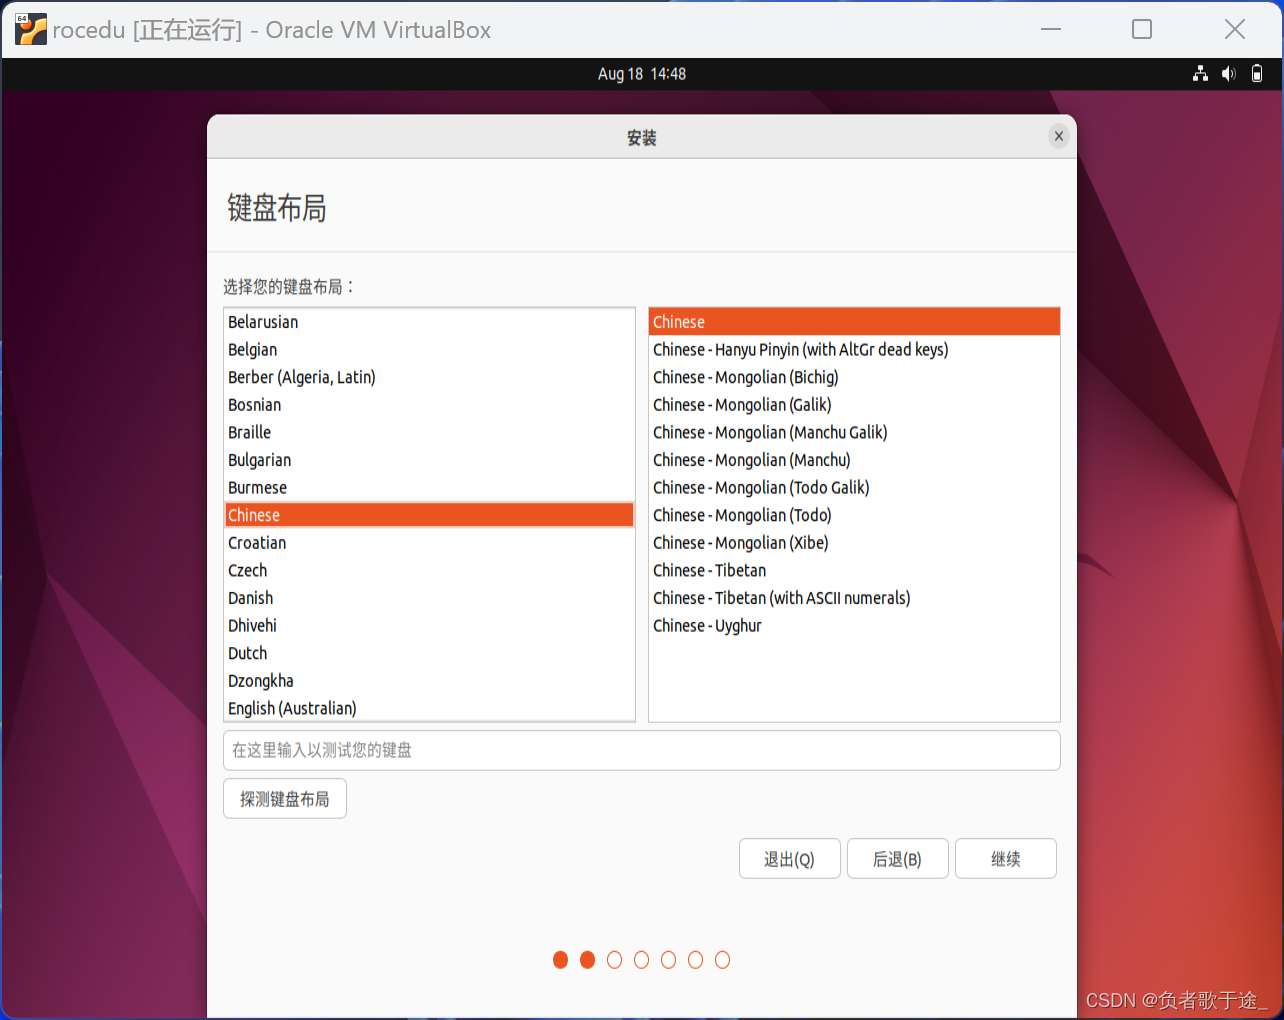Select Chinese - Tibetan (with ASCII numerals)
Image resolution: width=1284 pixels, height=1020 pixels.
pyautogui.click(x=854, y=598)
